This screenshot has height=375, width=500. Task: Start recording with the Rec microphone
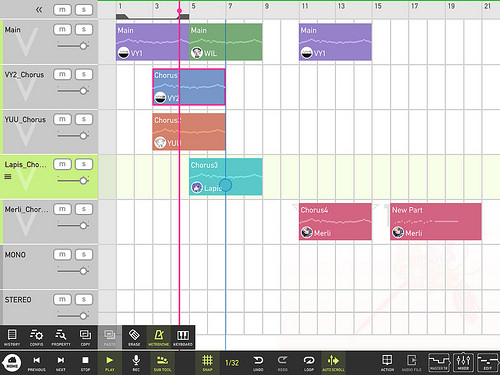click(x=136, y=363)
